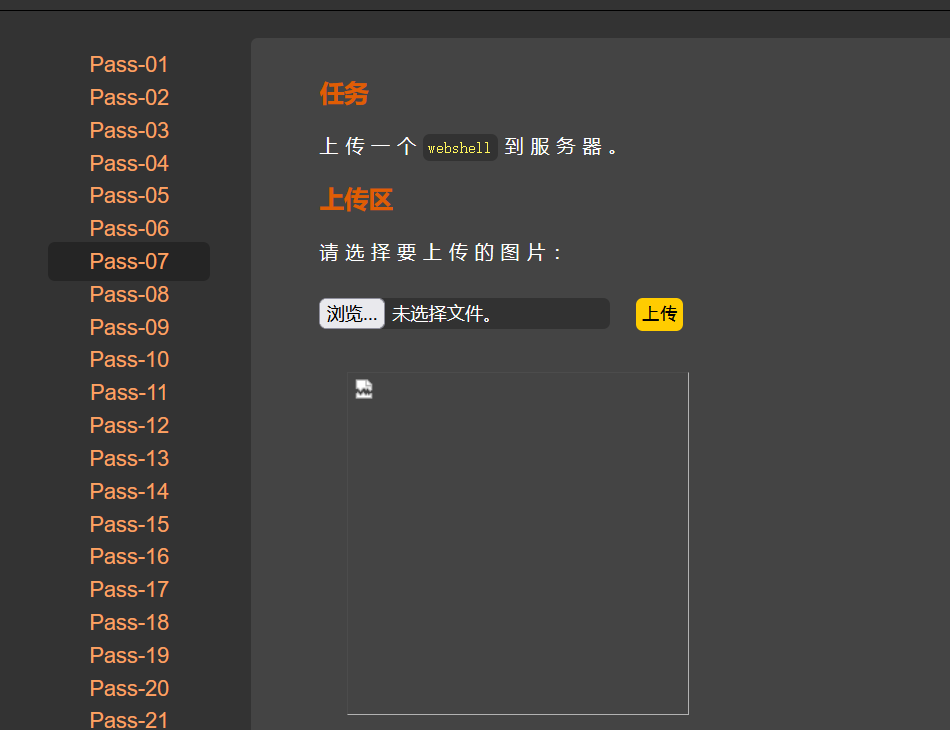
Task: Click the 上传区 heading
Action: [356, 199]
